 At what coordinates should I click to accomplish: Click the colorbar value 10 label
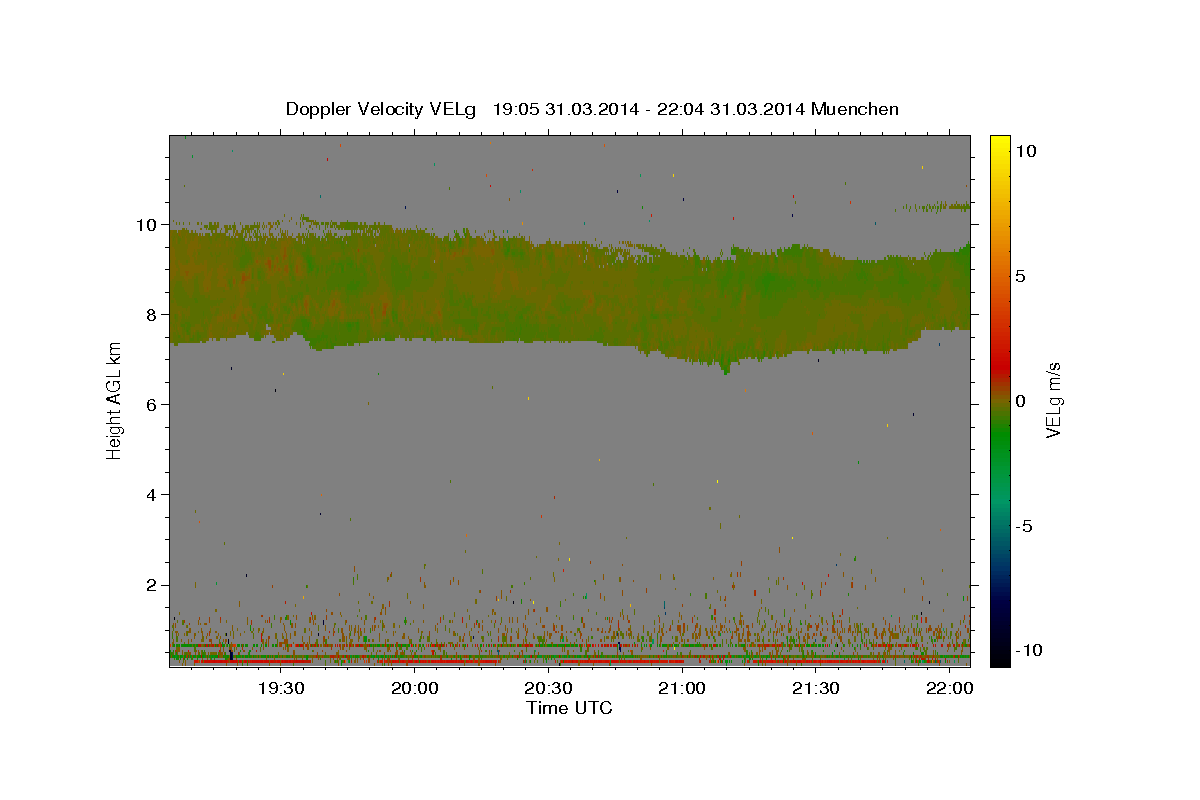[1026, 151]
